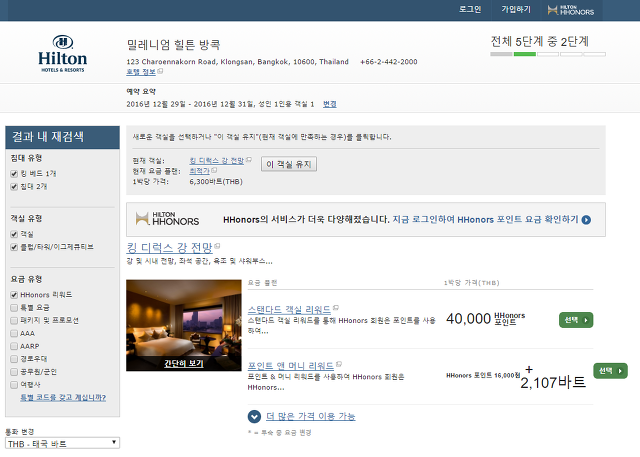Open the room photo thumbnail
Screen dimensions: 640x457
(x=184, y=325)
